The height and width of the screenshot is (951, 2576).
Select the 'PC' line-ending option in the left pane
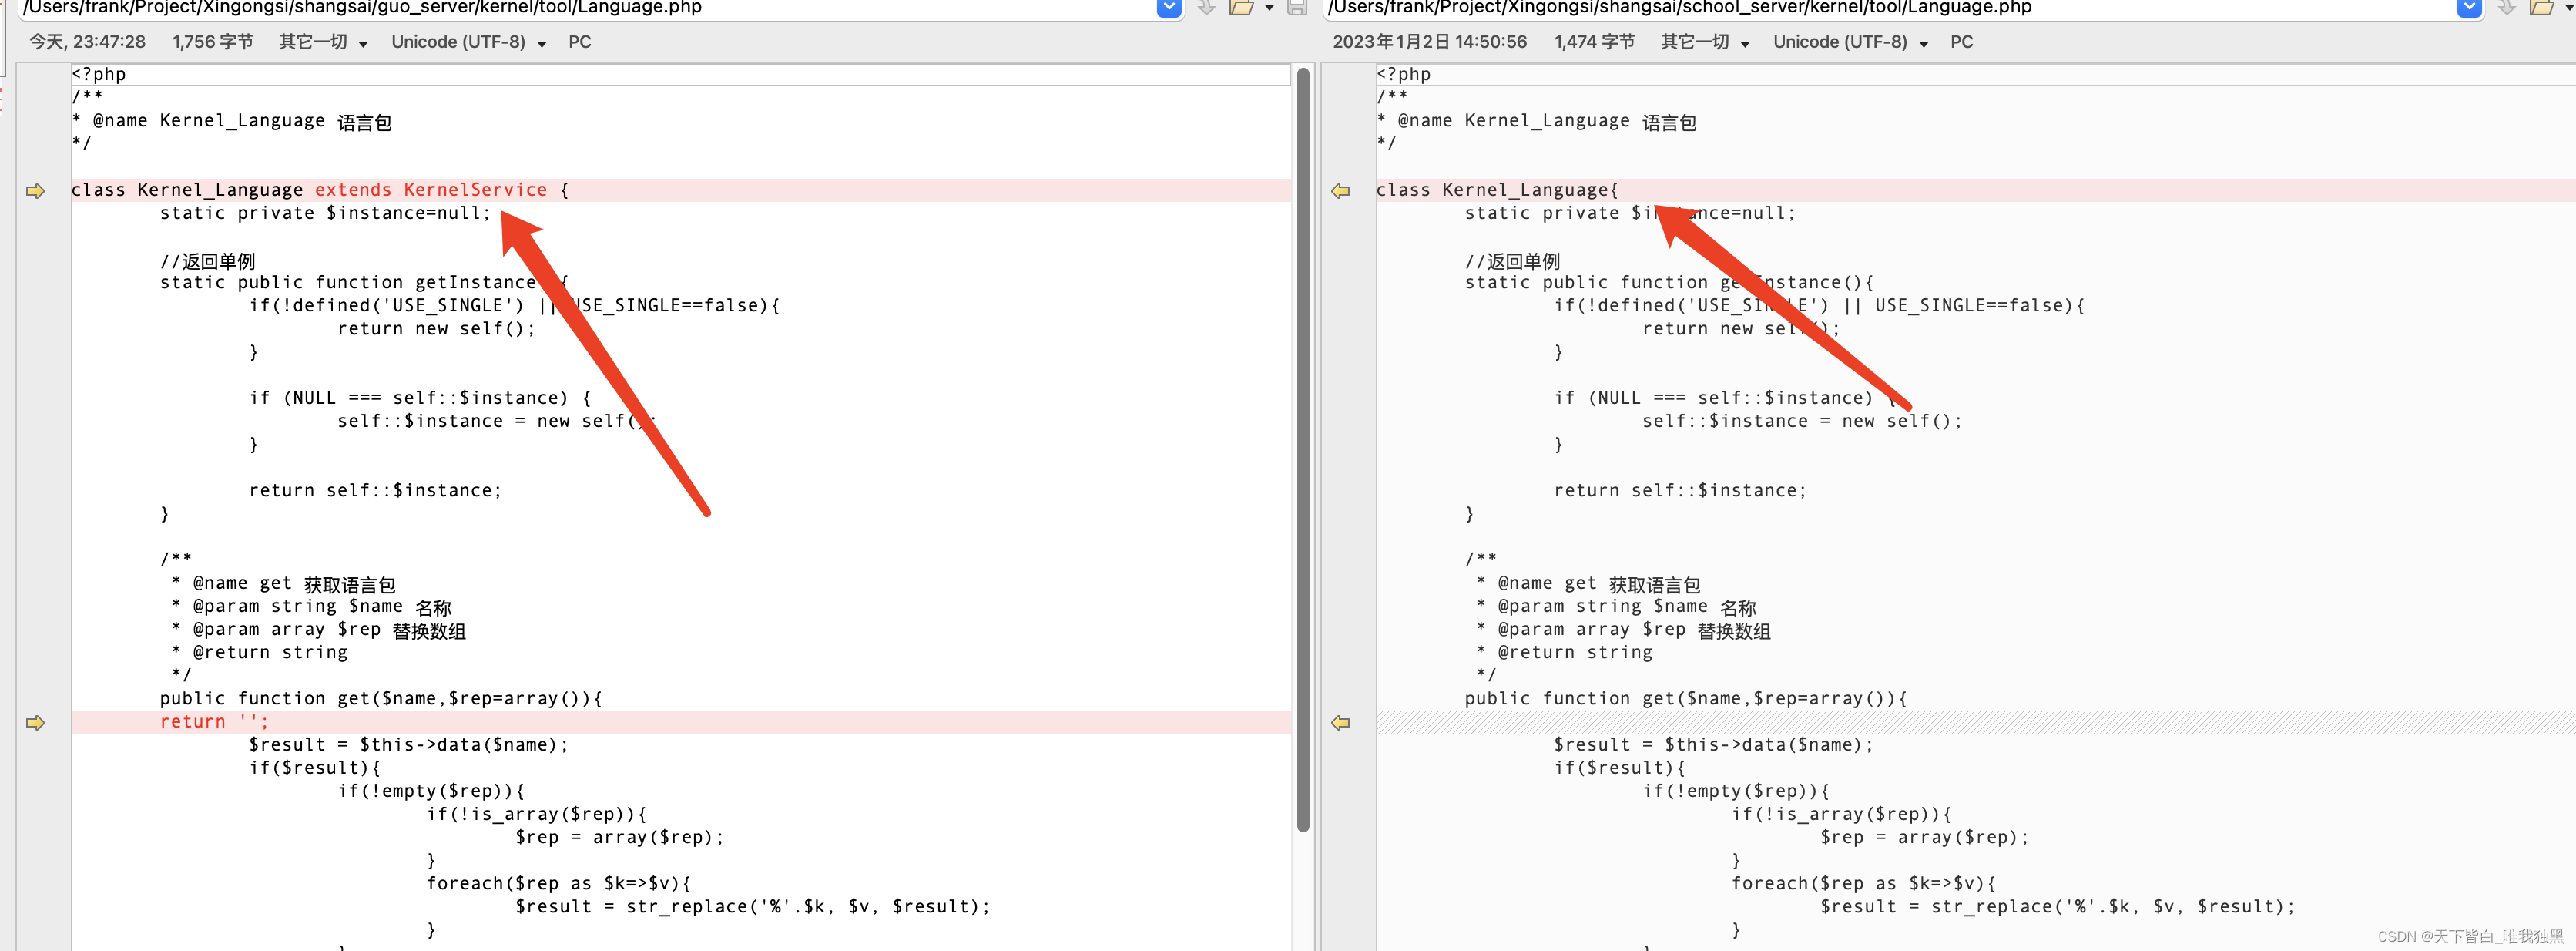579,42
